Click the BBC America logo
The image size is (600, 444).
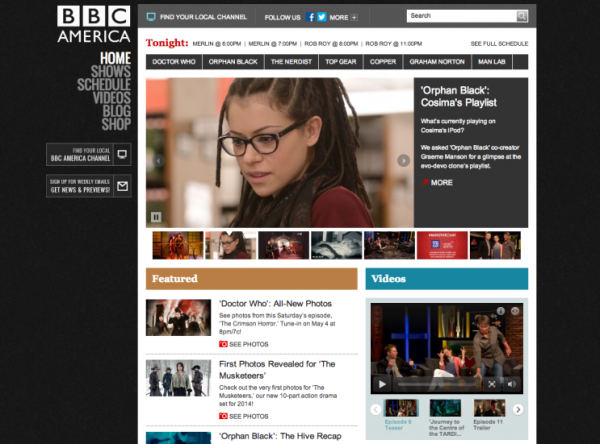pos(94,24)
